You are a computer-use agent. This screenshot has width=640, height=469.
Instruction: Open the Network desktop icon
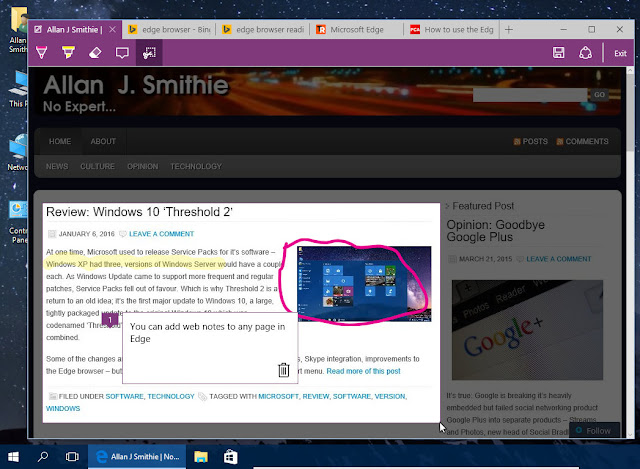(17, 153)
